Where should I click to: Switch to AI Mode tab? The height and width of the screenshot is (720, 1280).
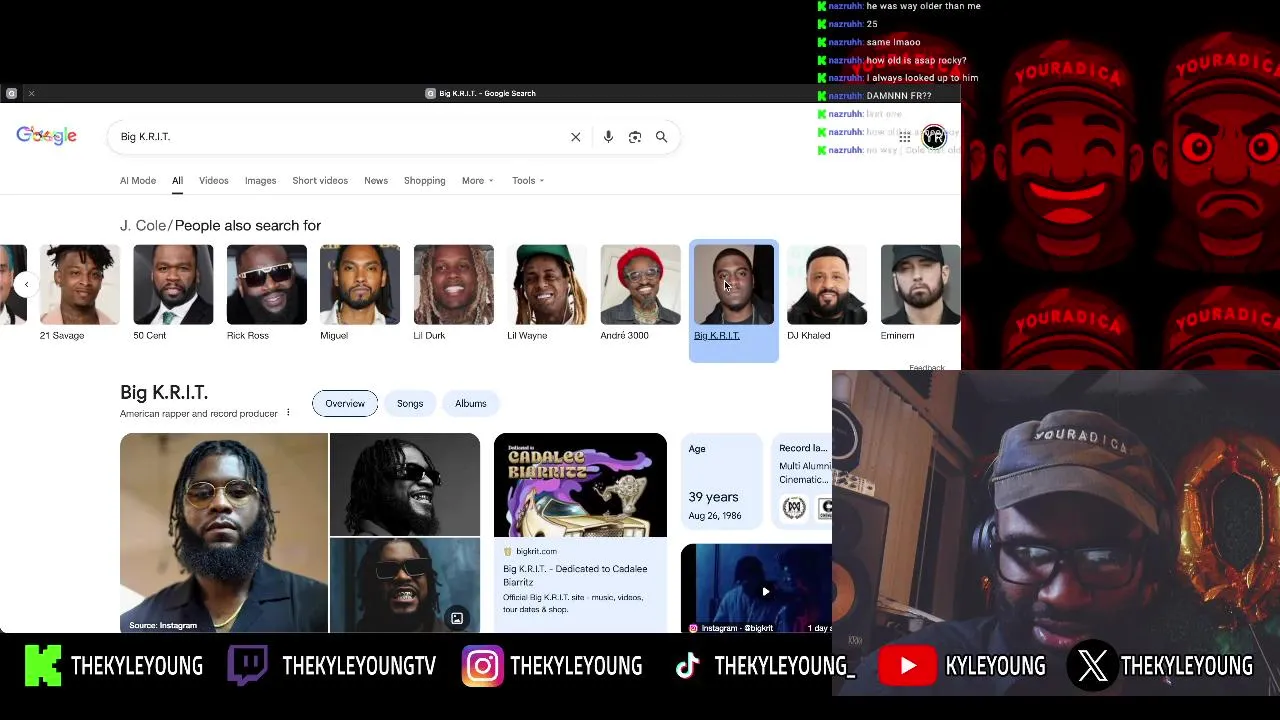click(138, 181)
